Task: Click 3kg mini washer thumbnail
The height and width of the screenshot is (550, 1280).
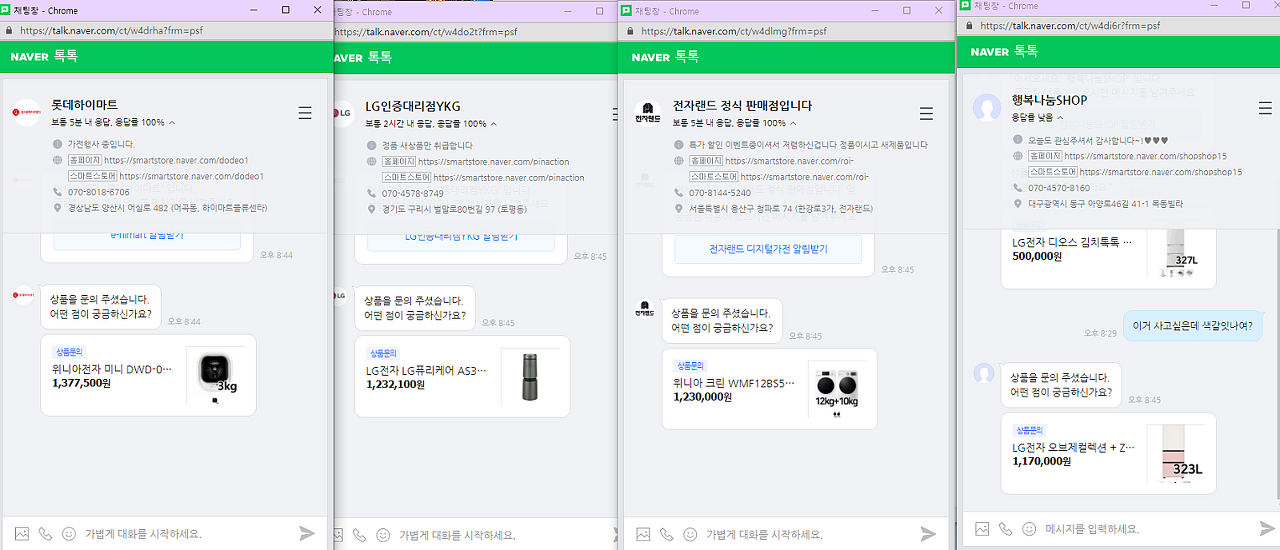Action: click(216, 376)
